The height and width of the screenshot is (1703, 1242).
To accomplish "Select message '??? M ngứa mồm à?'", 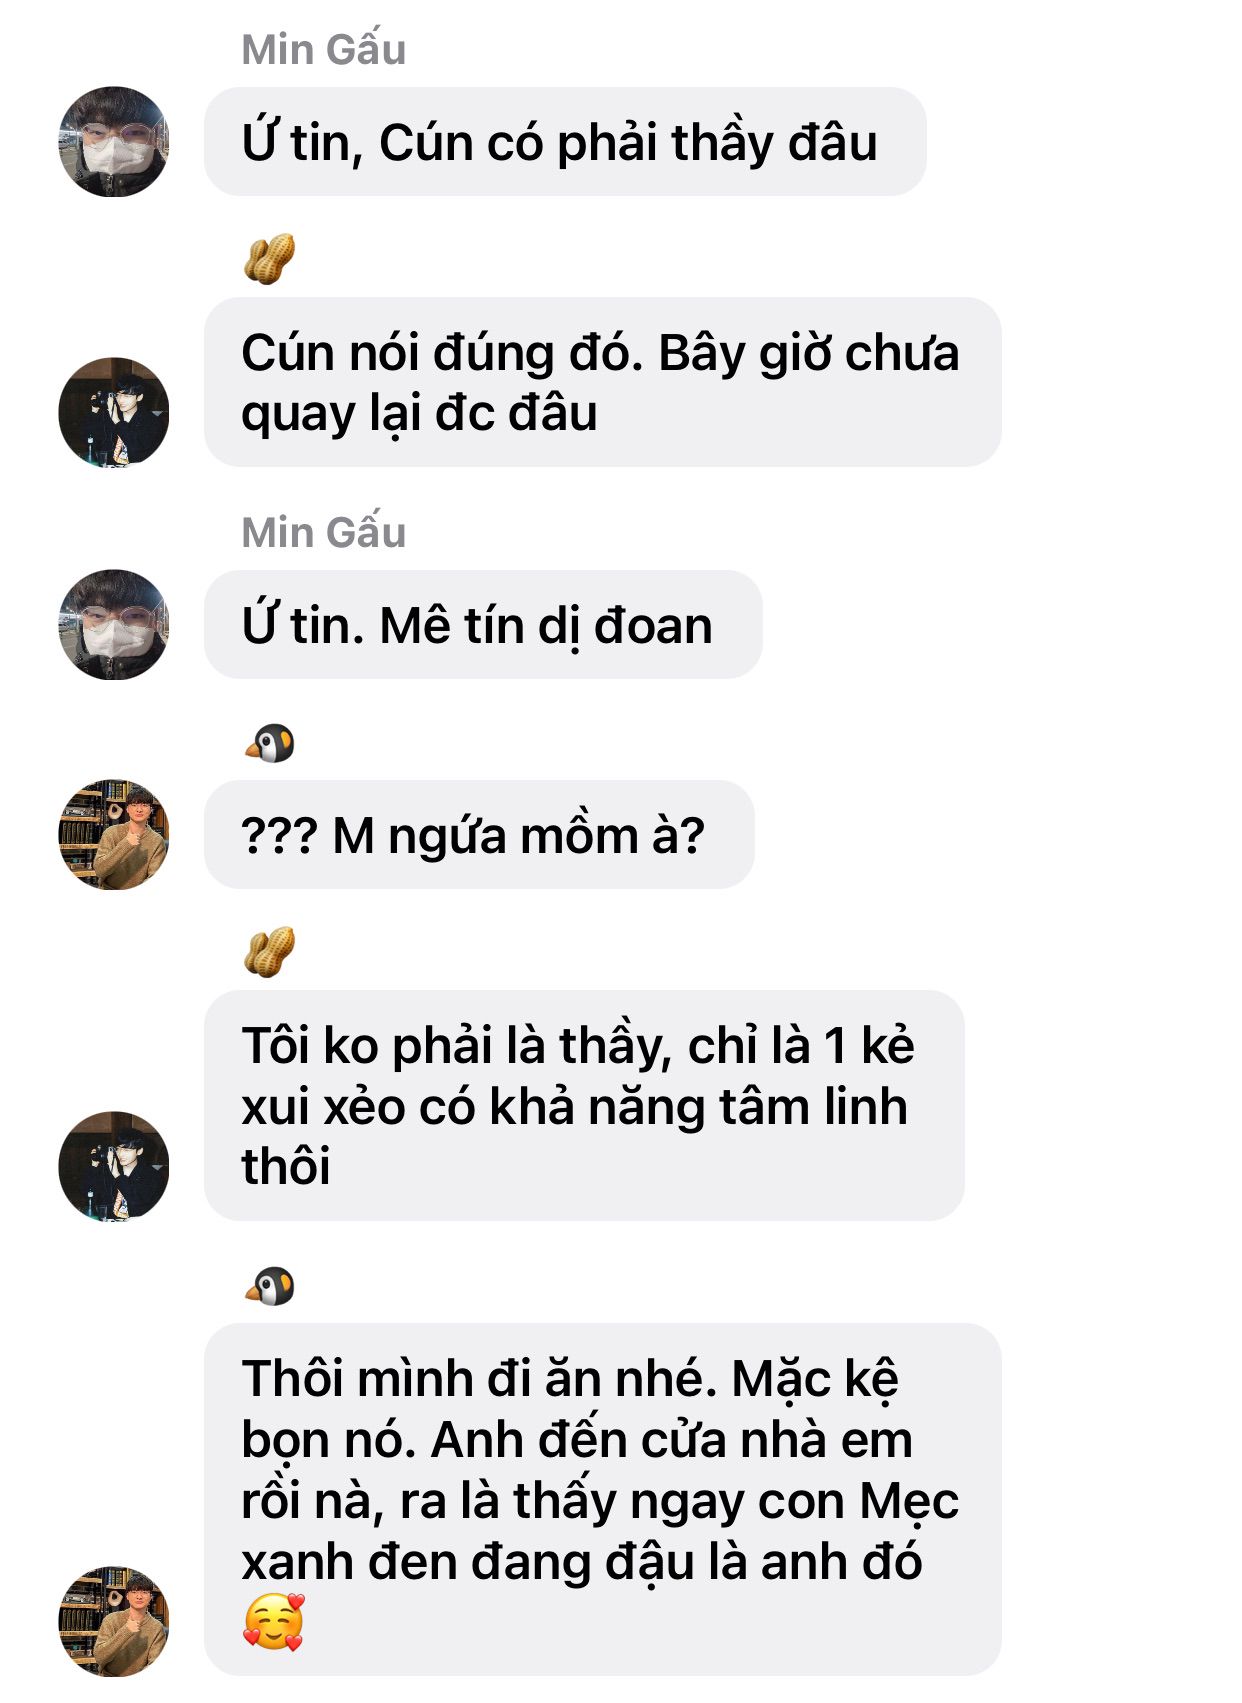I will [479, 835].
